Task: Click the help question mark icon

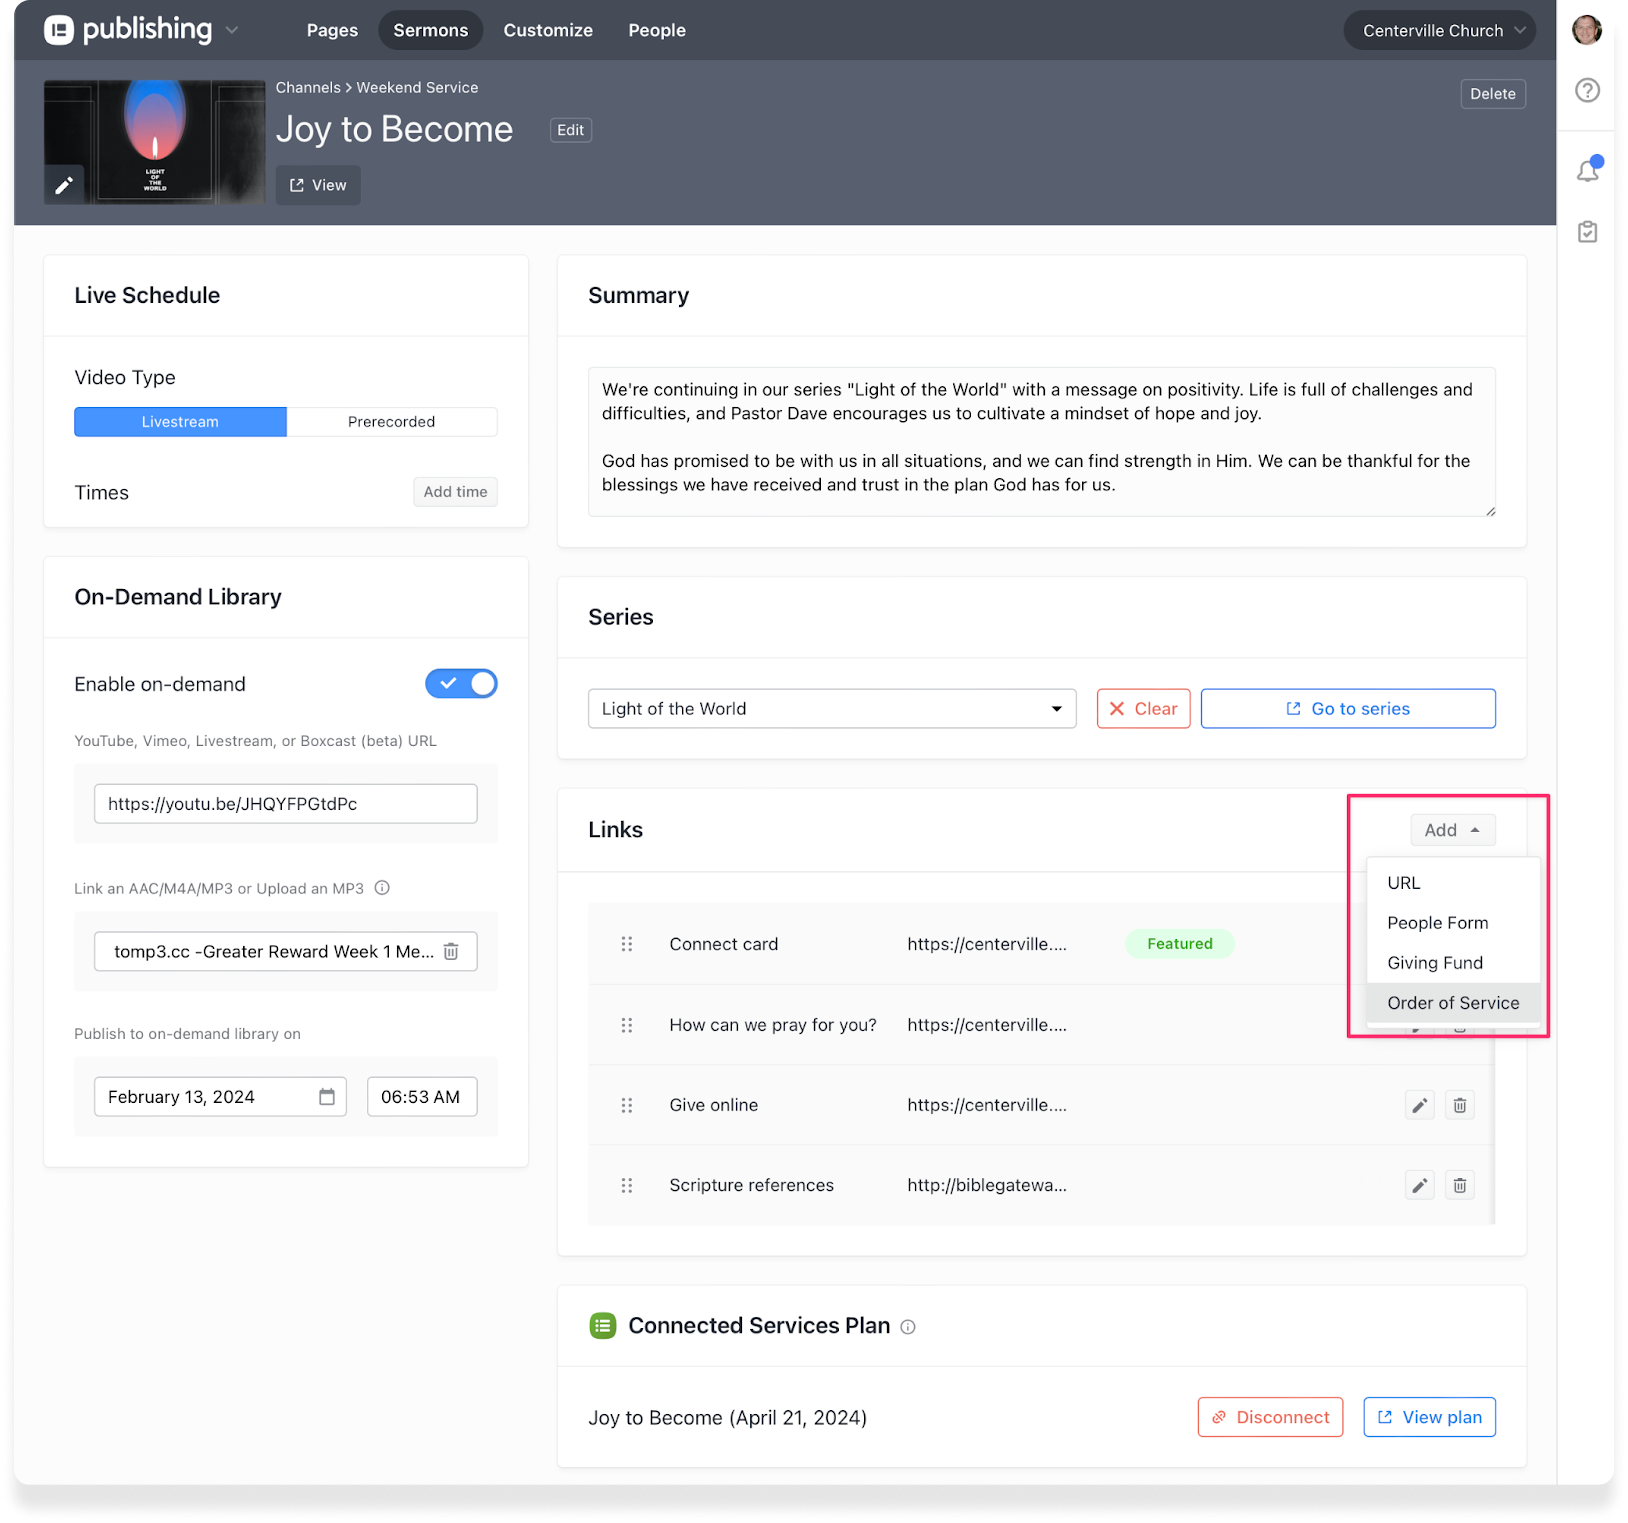Action: click(x=1587, y=91)
